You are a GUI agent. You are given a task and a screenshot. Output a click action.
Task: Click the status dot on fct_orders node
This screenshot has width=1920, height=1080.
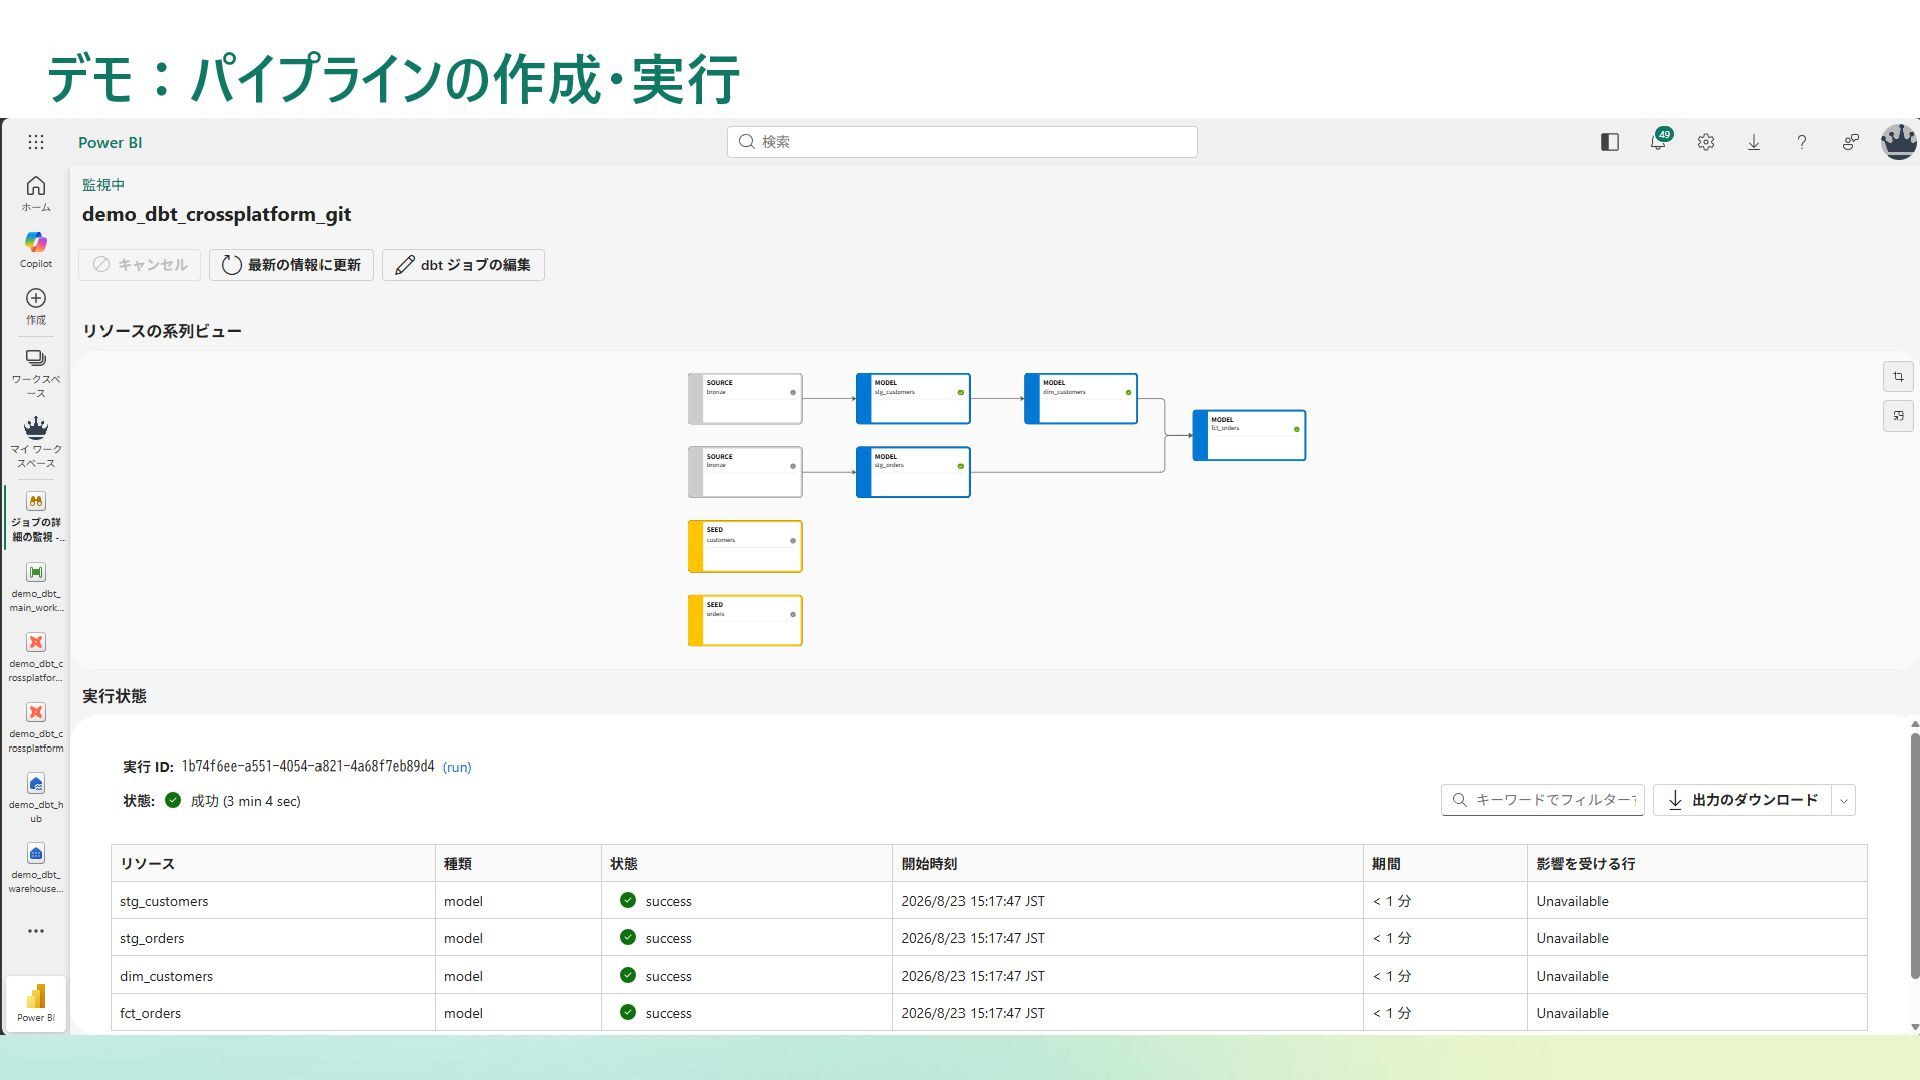[1297, 430]
